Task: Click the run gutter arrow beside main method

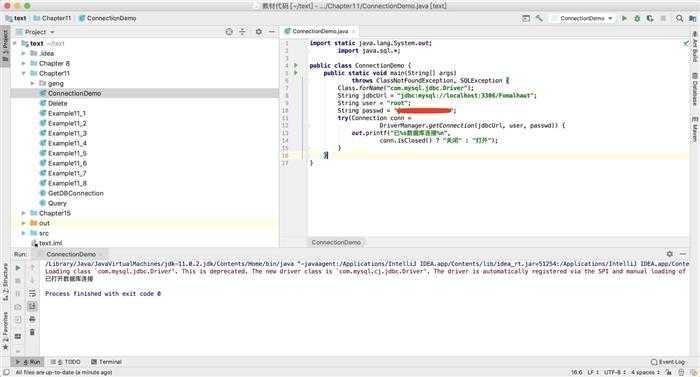Action: click(295, 73)
